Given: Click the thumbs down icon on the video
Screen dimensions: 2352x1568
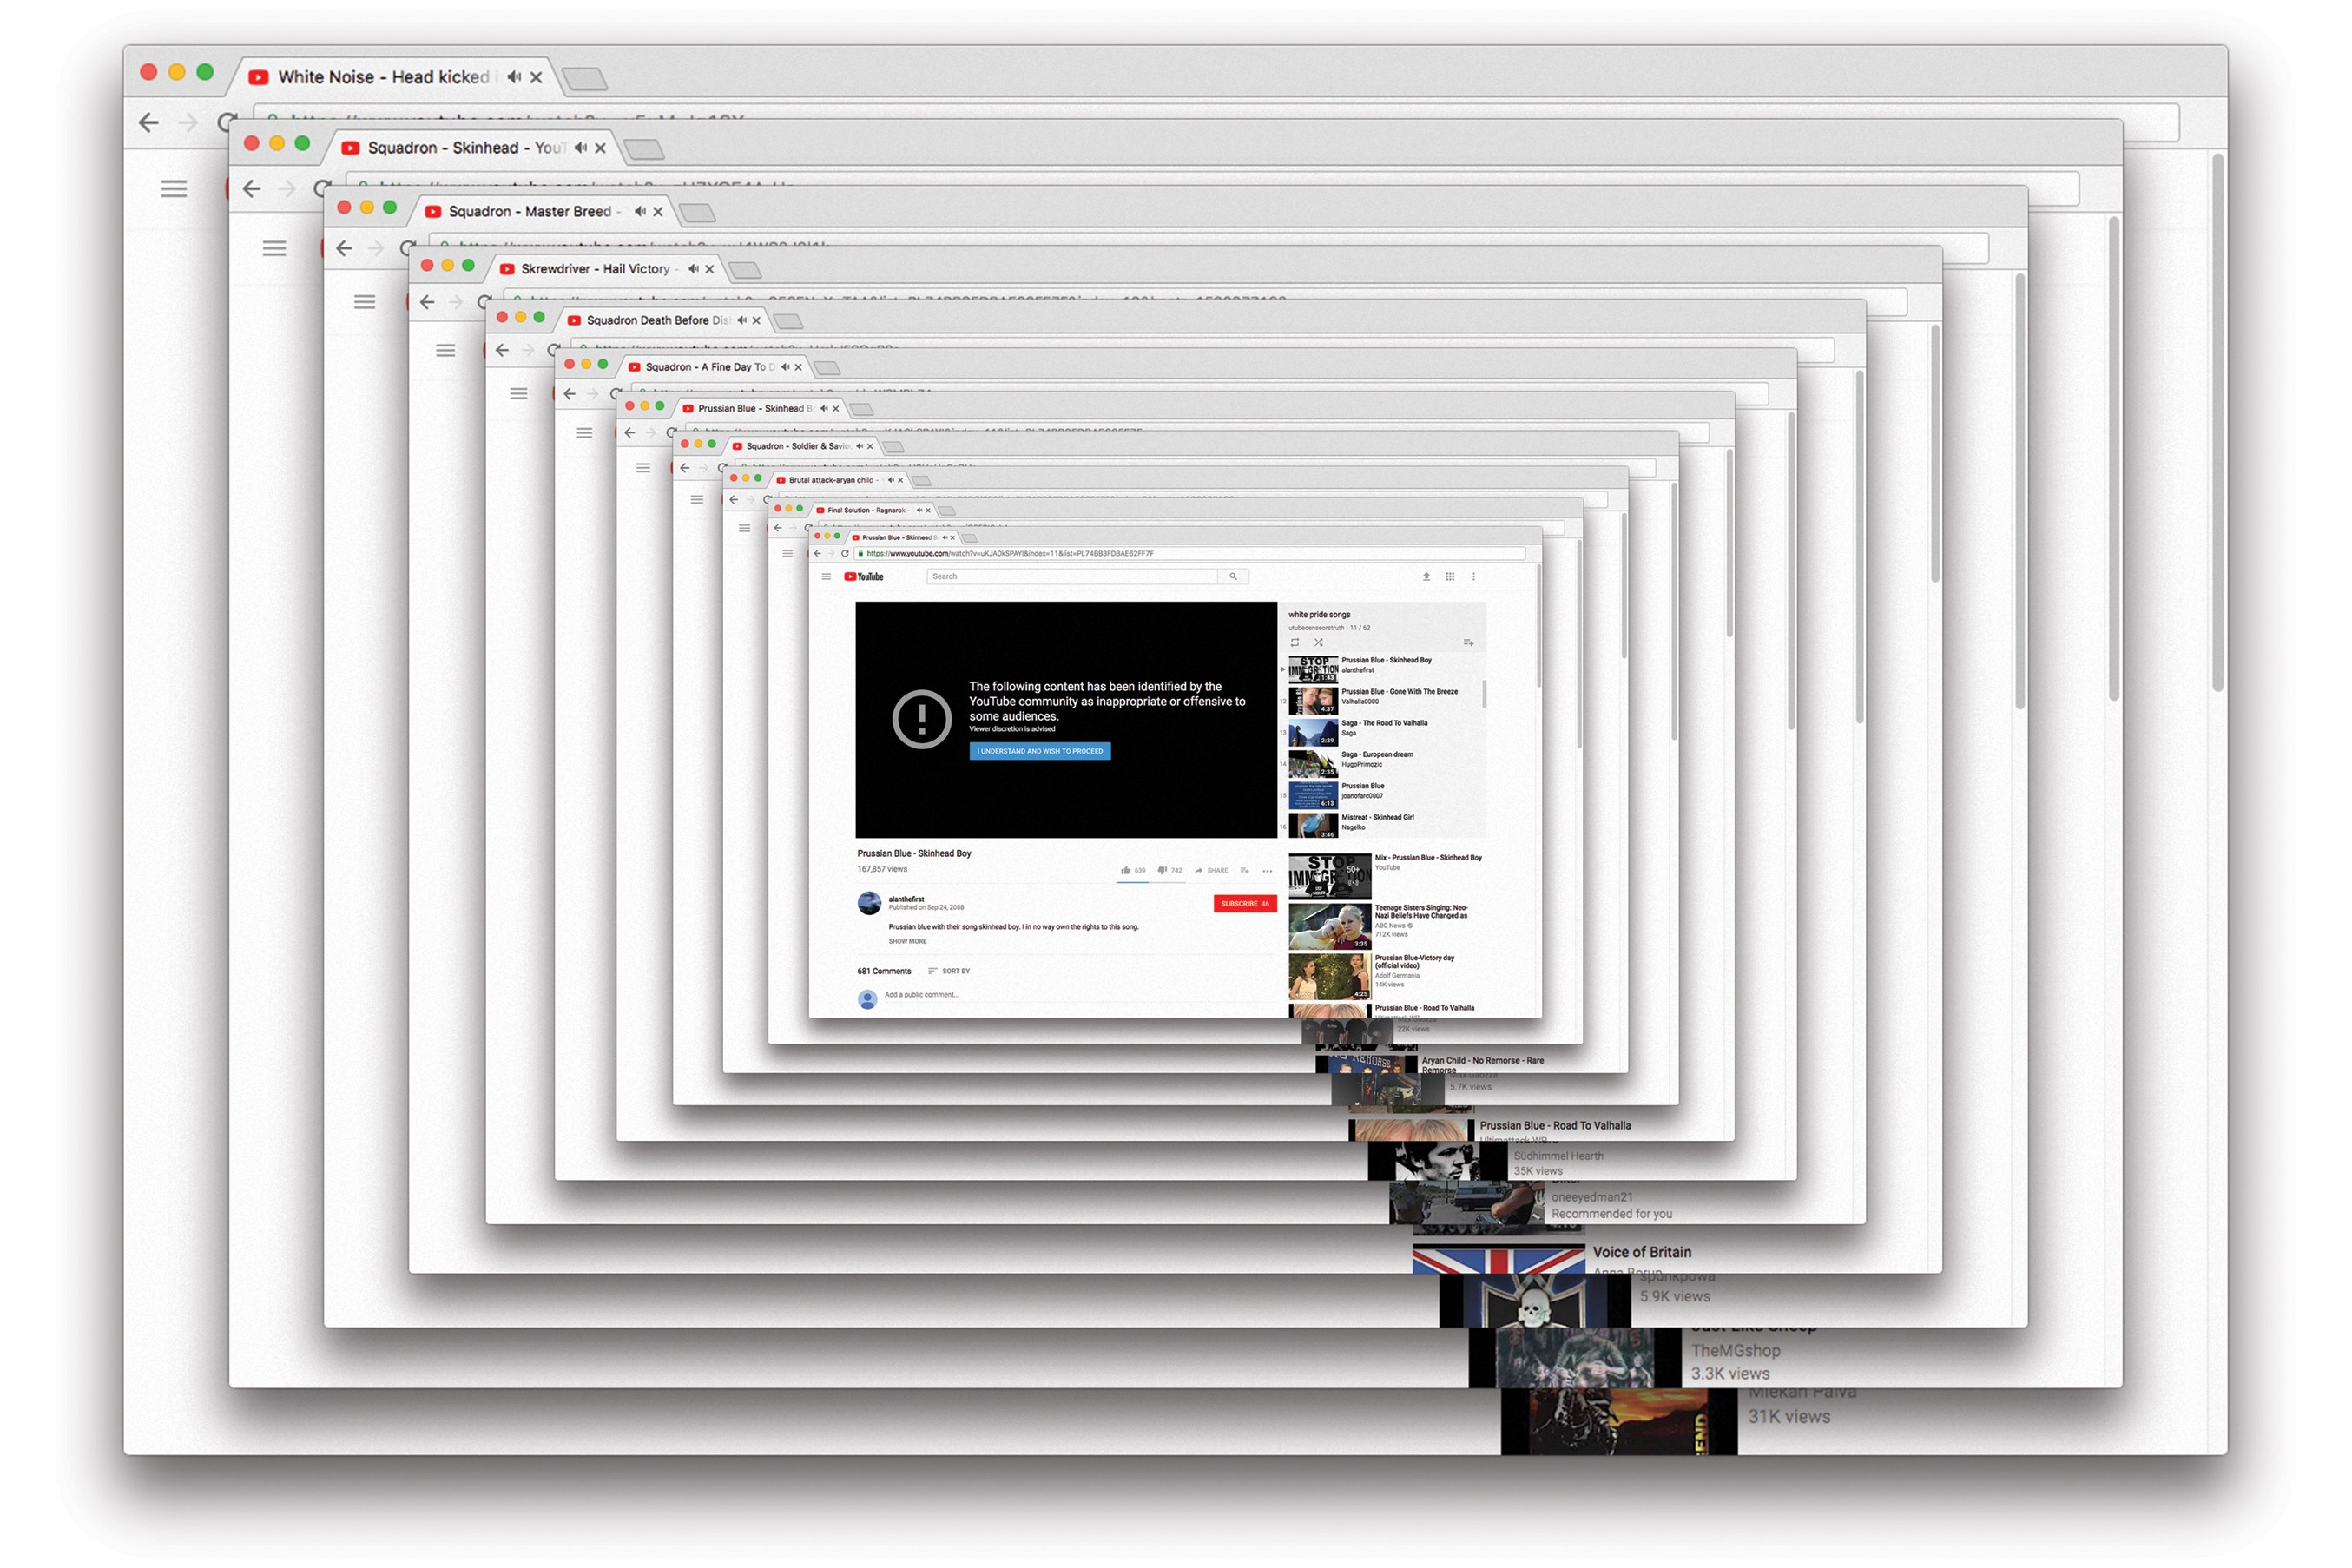Looking at the screenshot, I should [1155, 868].
